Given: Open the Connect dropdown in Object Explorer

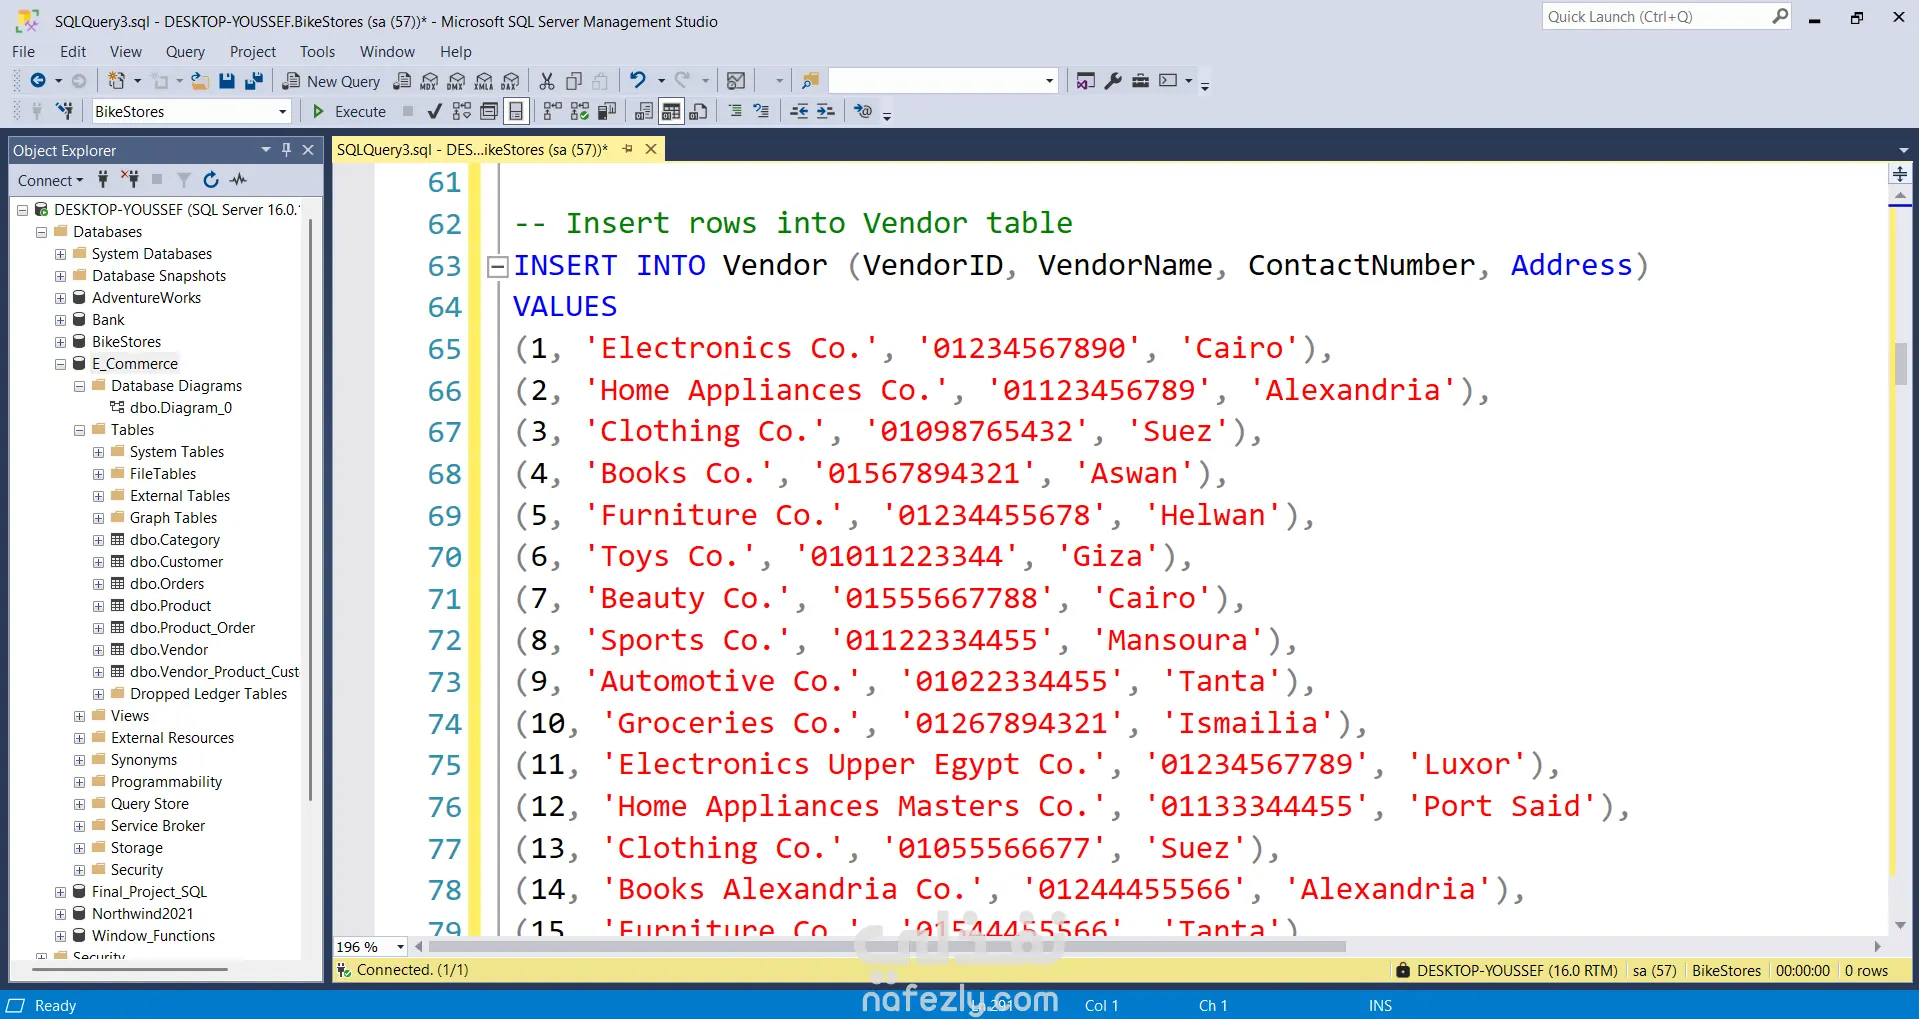Looking at the screenshot, I should pyautogui.click(x=50, y=180).
